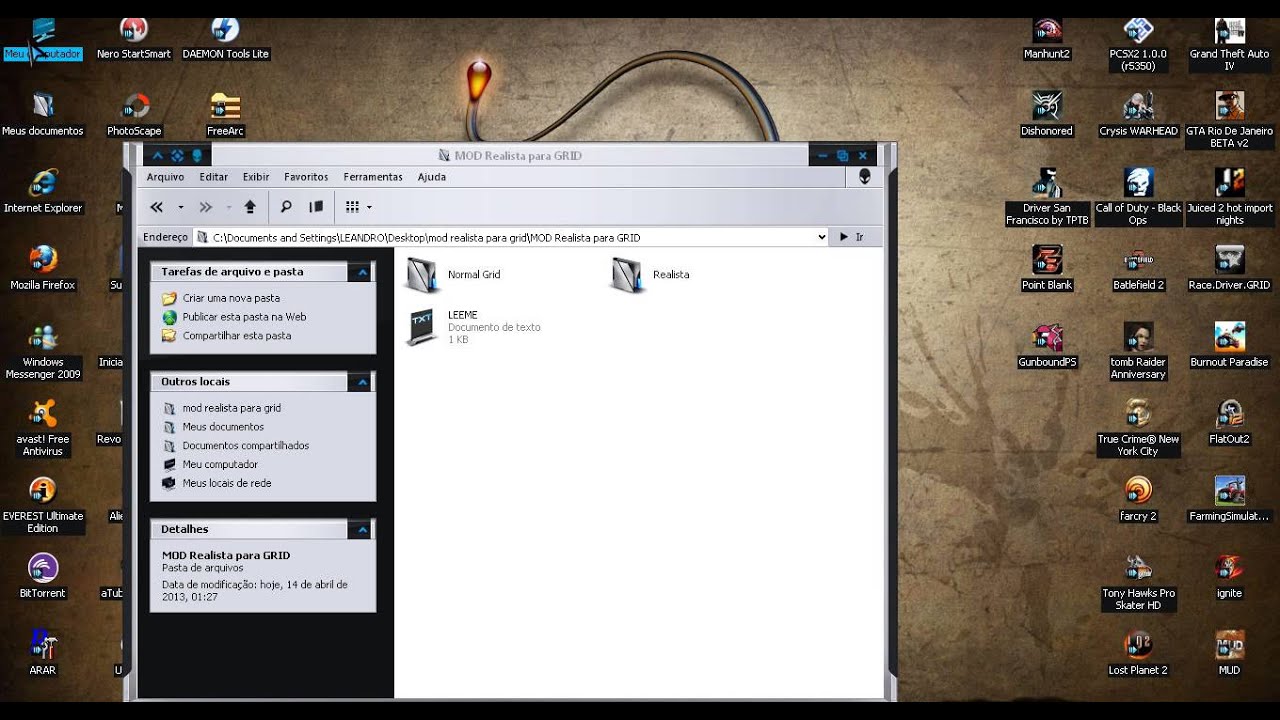Select the Normal Grid folder icon
The height and width of the screenshot is (720, 1280).
[x=423, y=275]
